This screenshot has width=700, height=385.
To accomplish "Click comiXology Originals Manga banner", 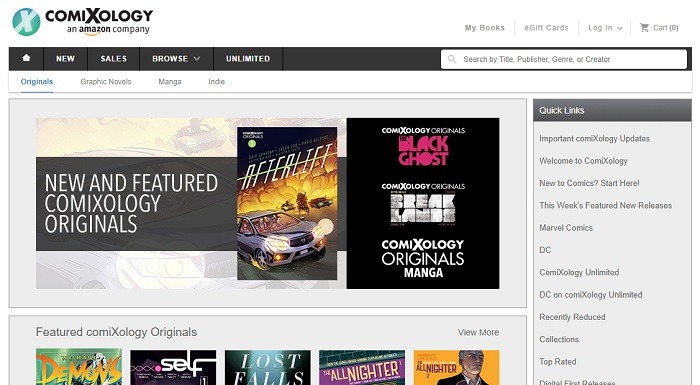I will tap(423, 258).
